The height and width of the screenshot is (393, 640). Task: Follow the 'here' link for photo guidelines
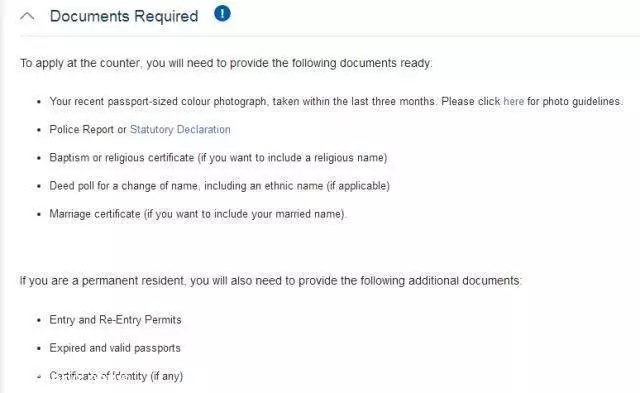click(x=513, y=101)
